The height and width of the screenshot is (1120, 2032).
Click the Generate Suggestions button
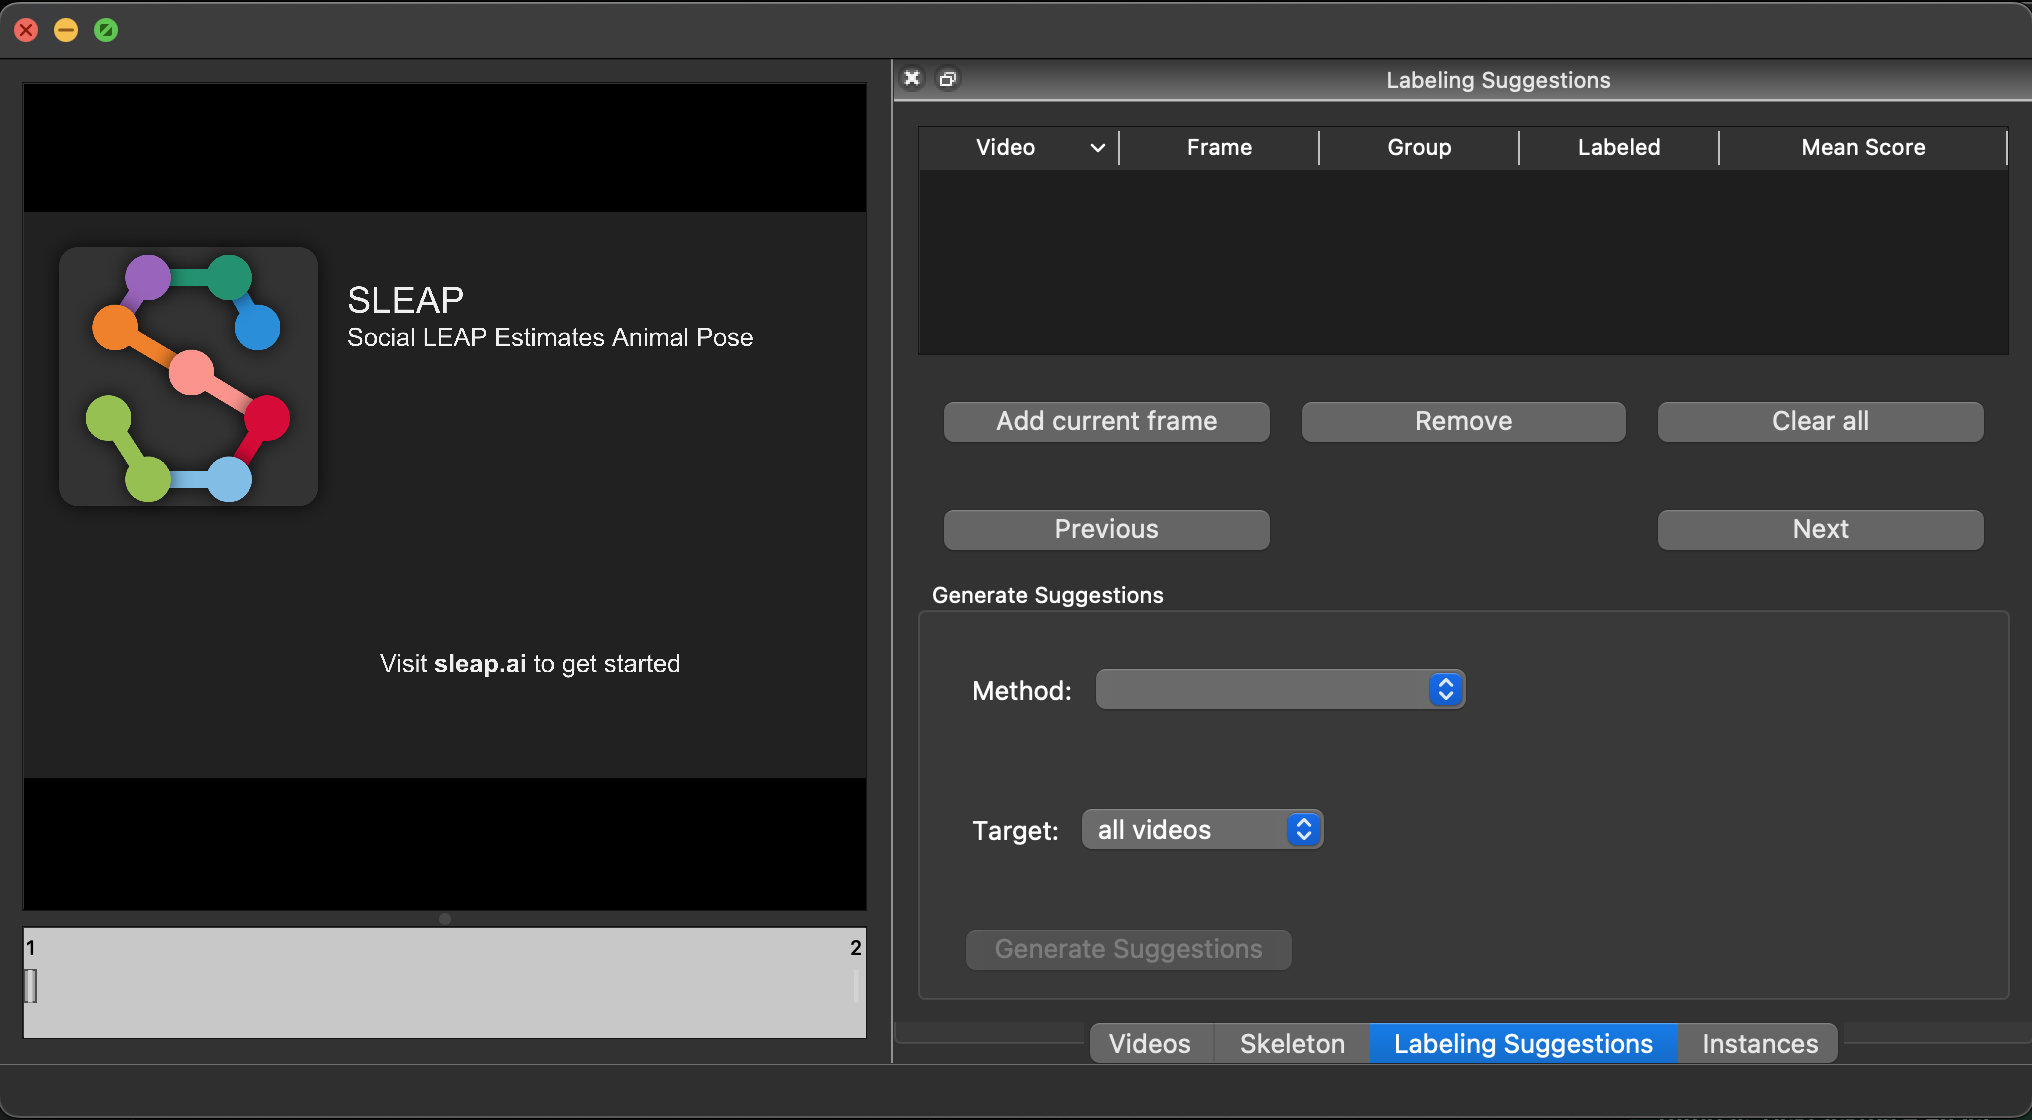pyautogui.click(x=1128, y=949)
